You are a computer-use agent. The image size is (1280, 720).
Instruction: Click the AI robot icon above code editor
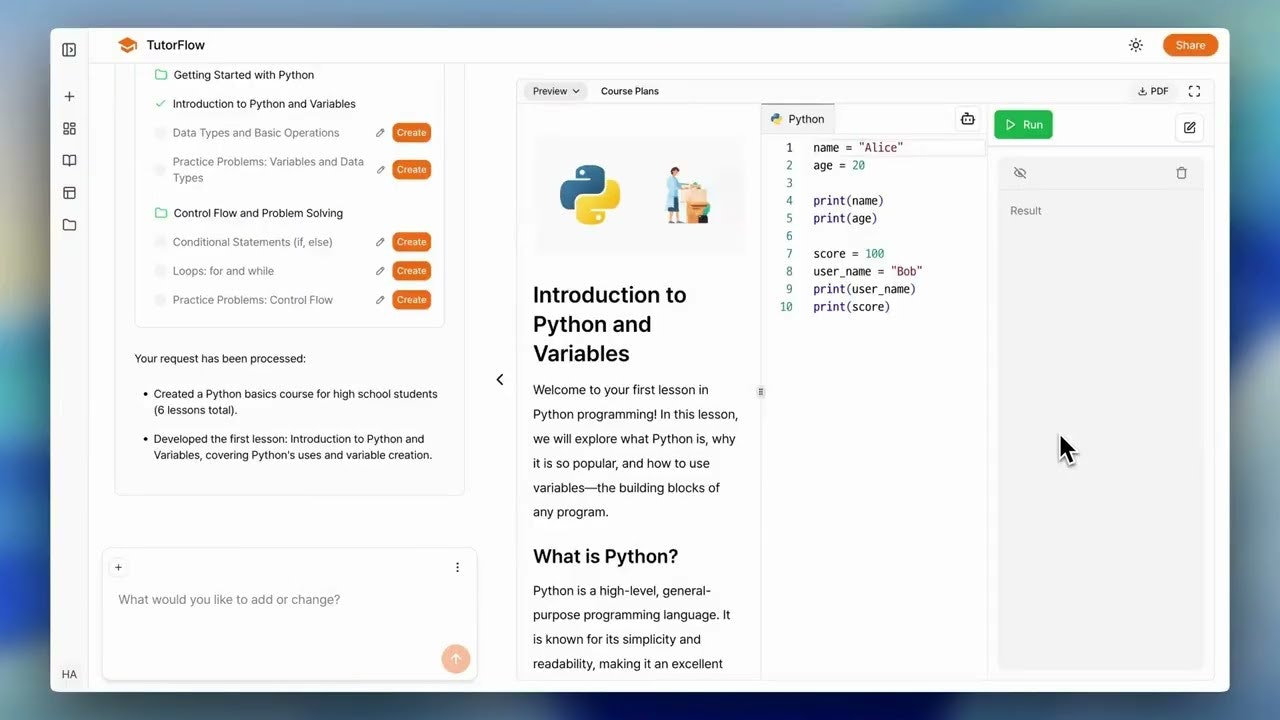pos(967,119)
